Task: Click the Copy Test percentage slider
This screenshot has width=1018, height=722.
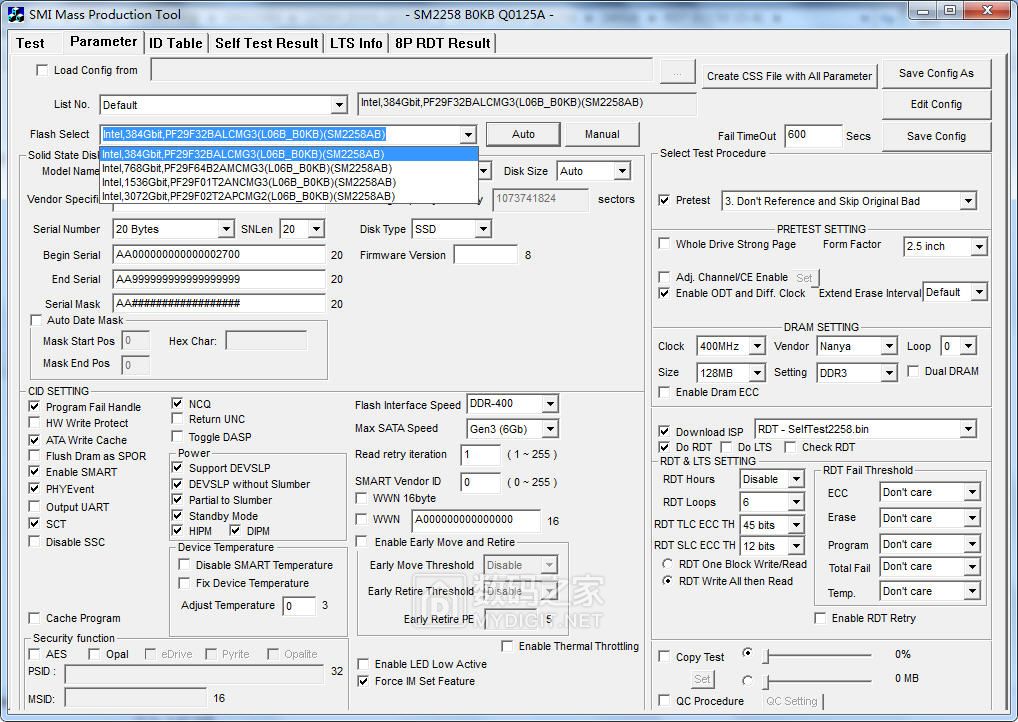Action: [x=817, y=656]
